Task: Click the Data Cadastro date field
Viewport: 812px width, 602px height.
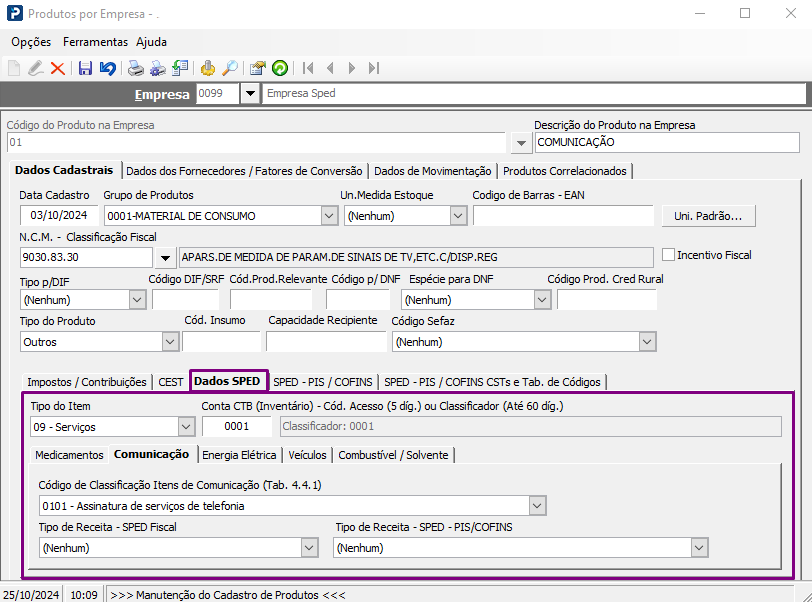Action: pyautogui.click(x=59, y=215)
